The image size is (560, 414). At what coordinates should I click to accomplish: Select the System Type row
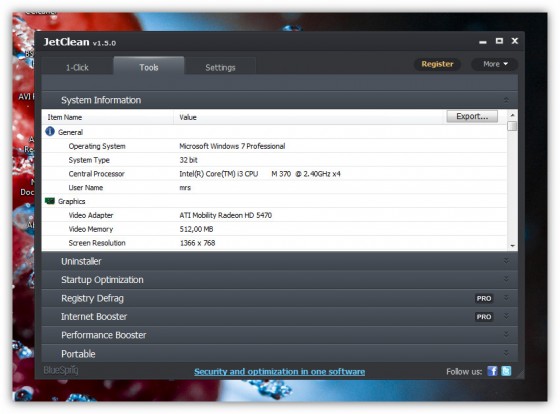pyautogui.click(x=274, y=160)
